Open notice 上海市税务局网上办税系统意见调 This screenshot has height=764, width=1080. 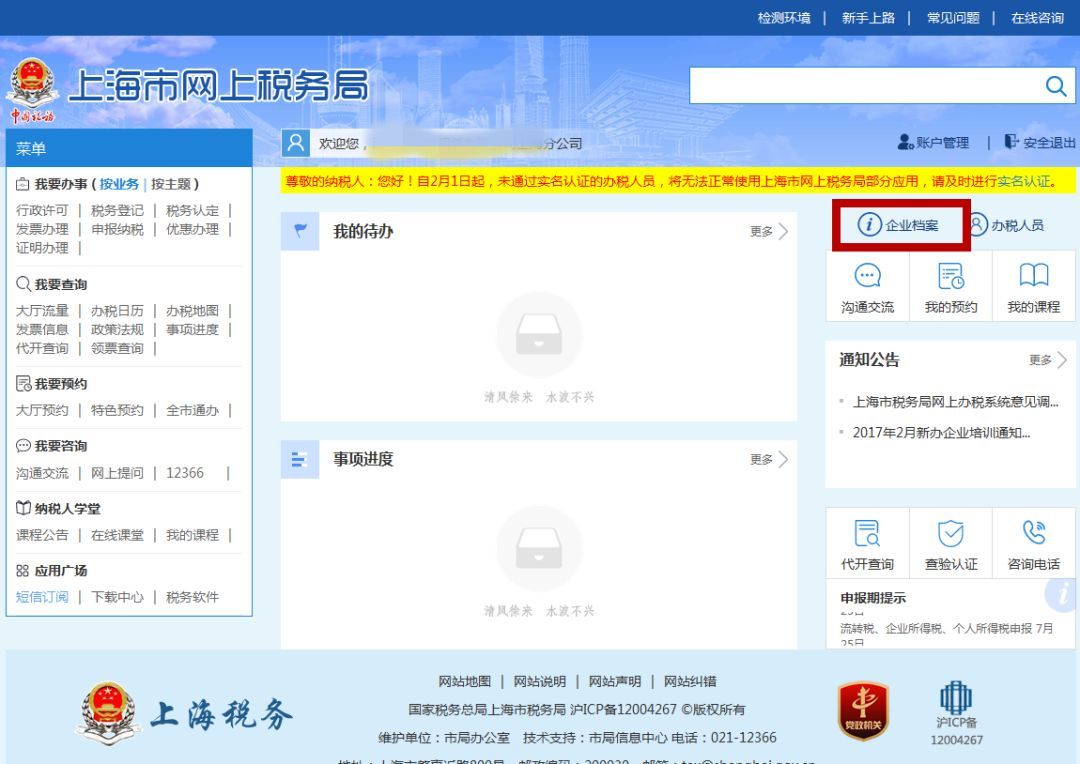tap(955, 402)
